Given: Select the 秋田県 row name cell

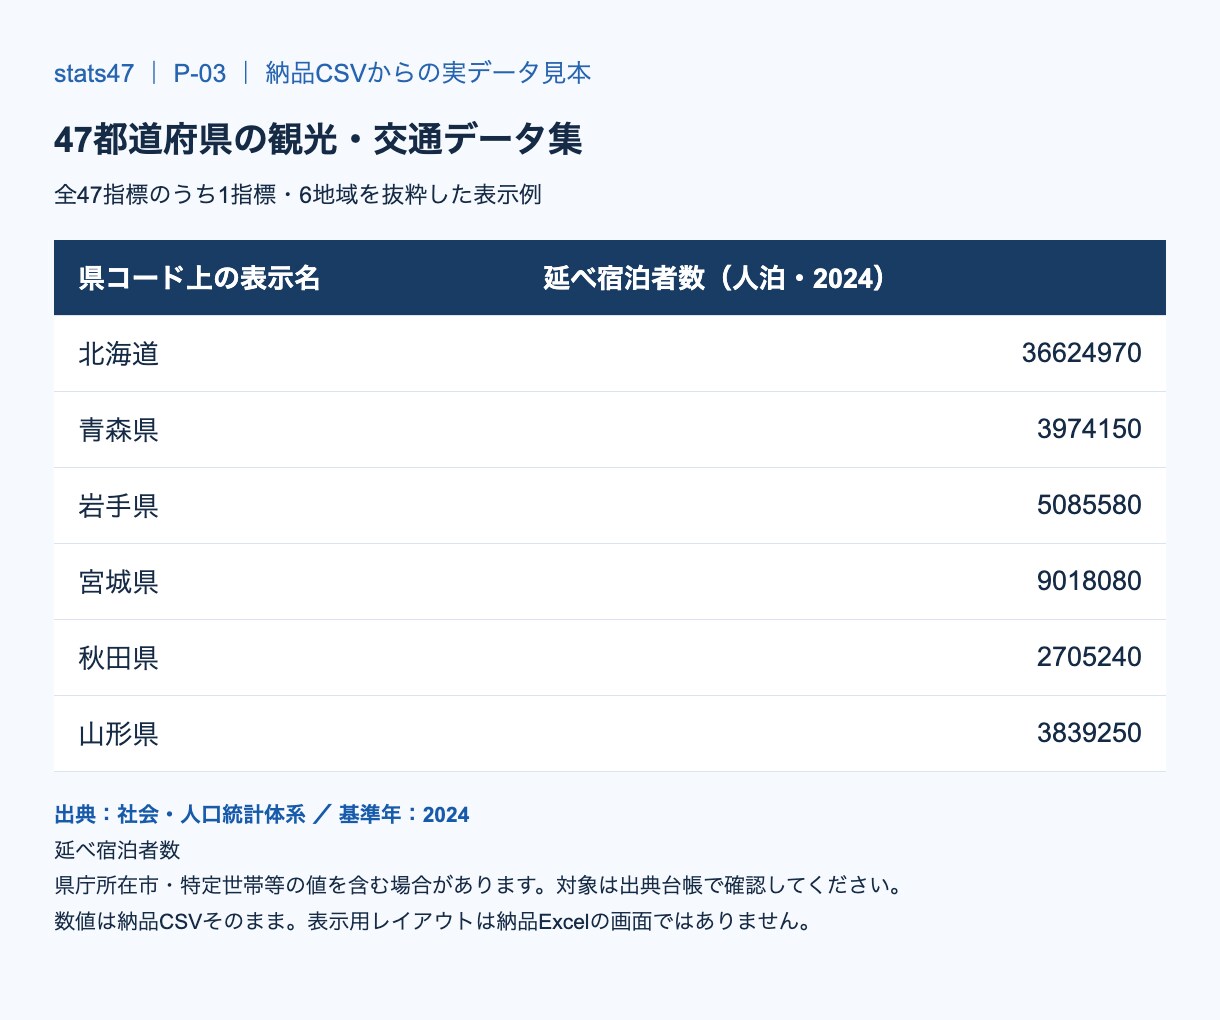Looking at the screenshot, I should (x=119, y=658).
